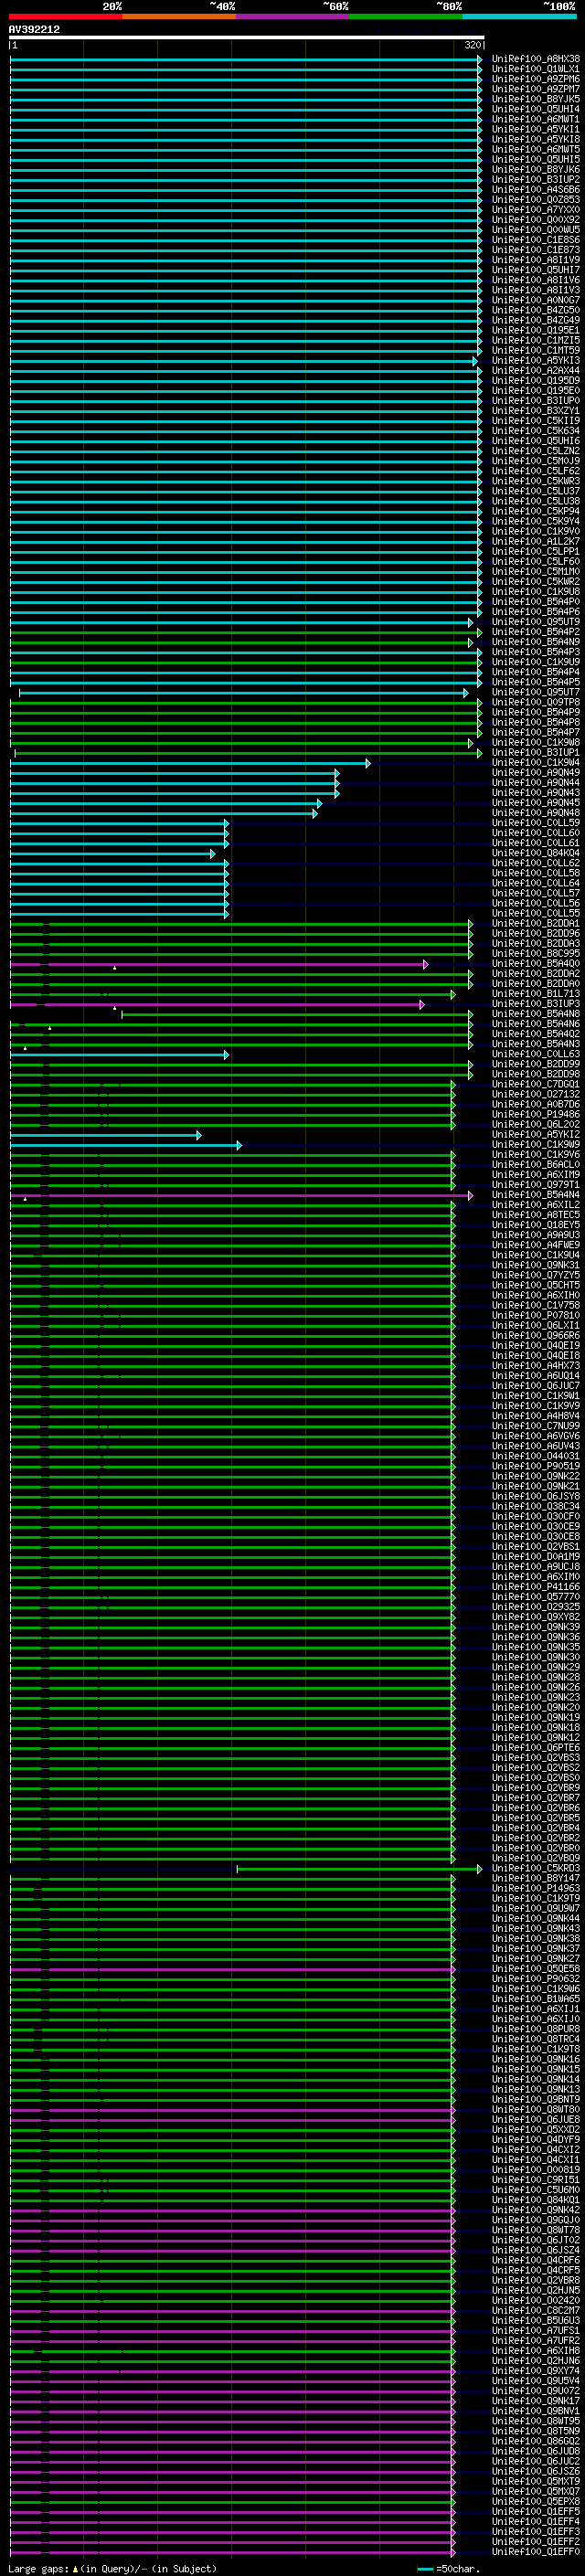Select label UniRef100_O00819
This screenshot has width=585, height=2576.
(x=535, y=2171)
